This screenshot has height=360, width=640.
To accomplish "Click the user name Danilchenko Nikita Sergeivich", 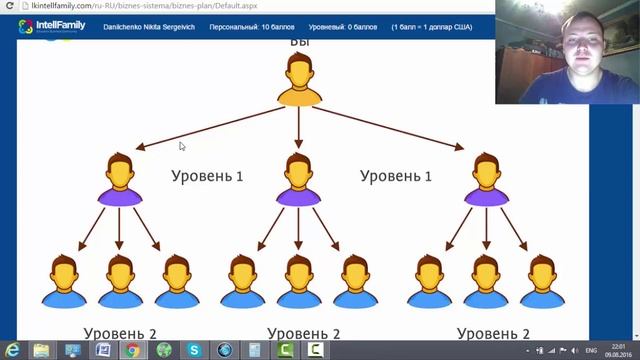I will click(x=149, y=27).
